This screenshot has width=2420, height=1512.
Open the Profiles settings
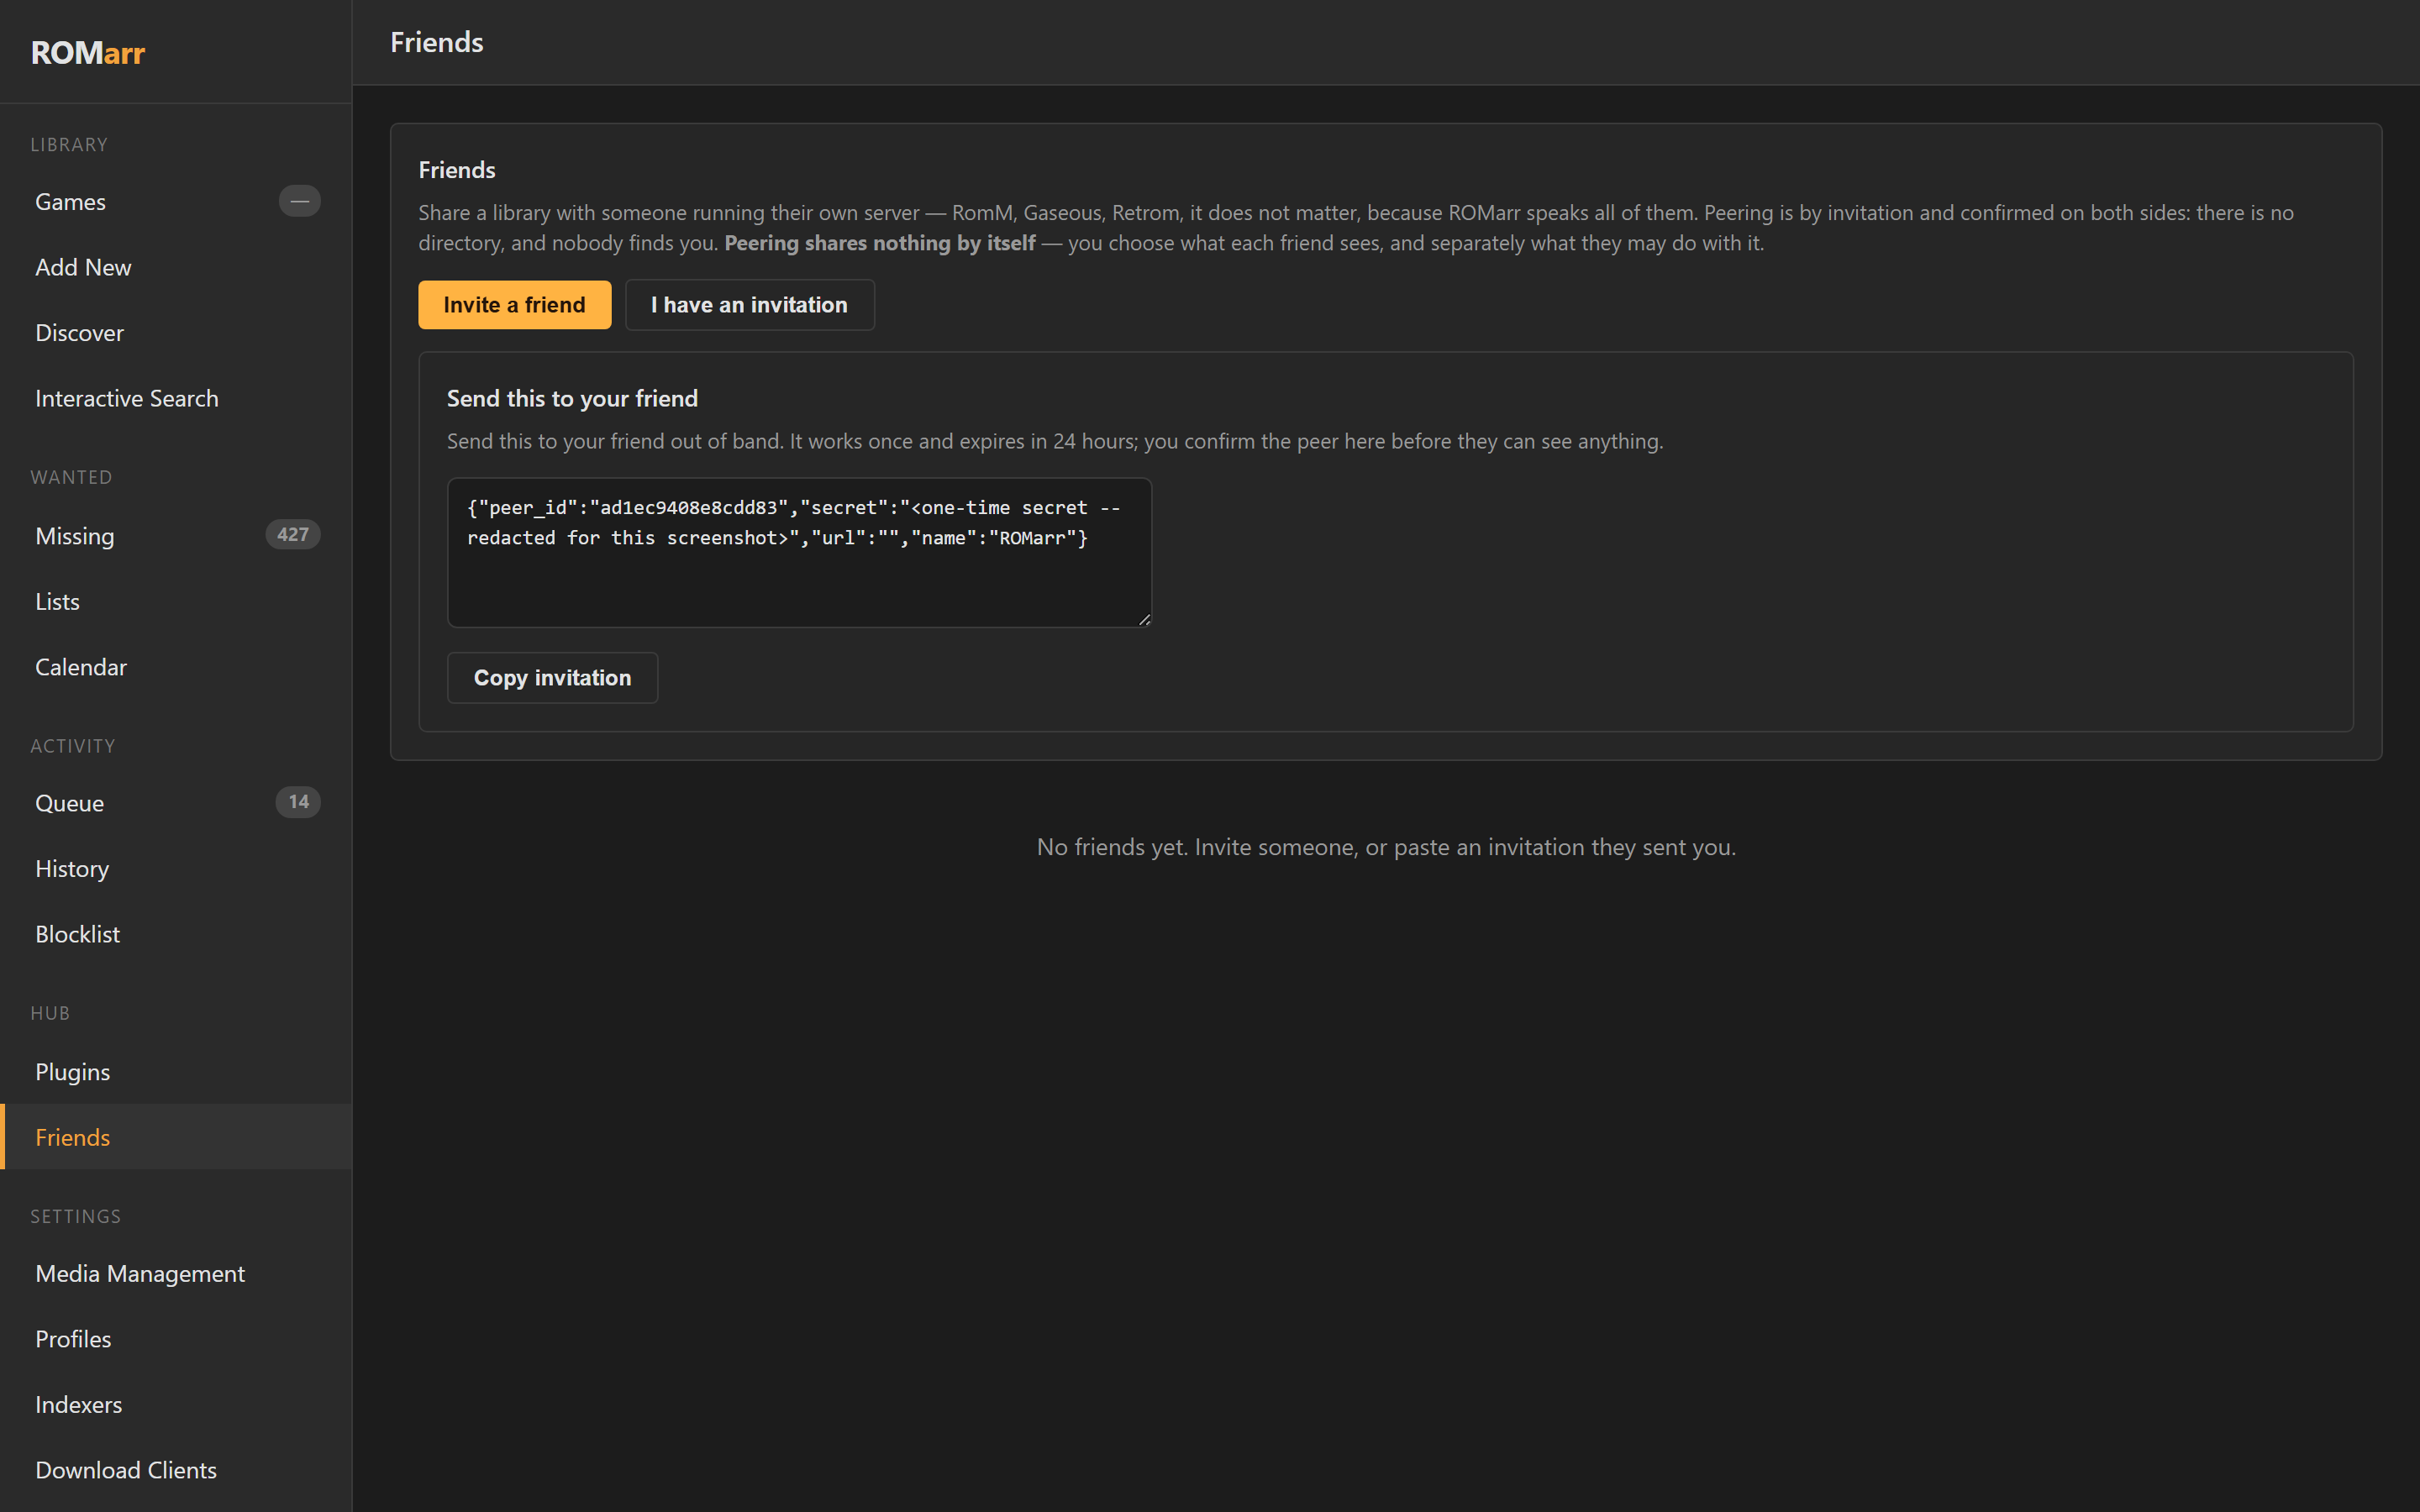(176, 1339)
